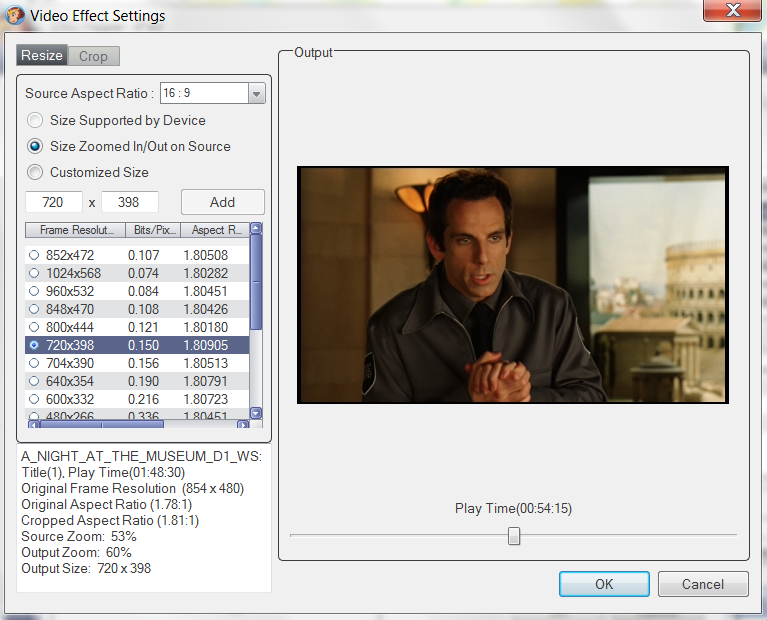This screenshot has width=767, height=620.
Task: Click the list's horizontal scroll right arrow
Action: pos(242,424)
